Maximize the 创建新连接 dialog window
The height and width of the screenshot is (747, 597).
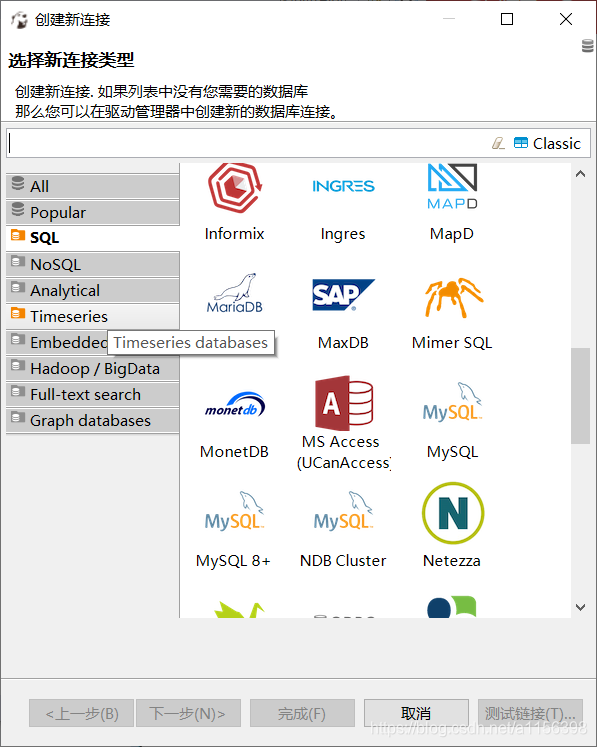pos(507,19)
